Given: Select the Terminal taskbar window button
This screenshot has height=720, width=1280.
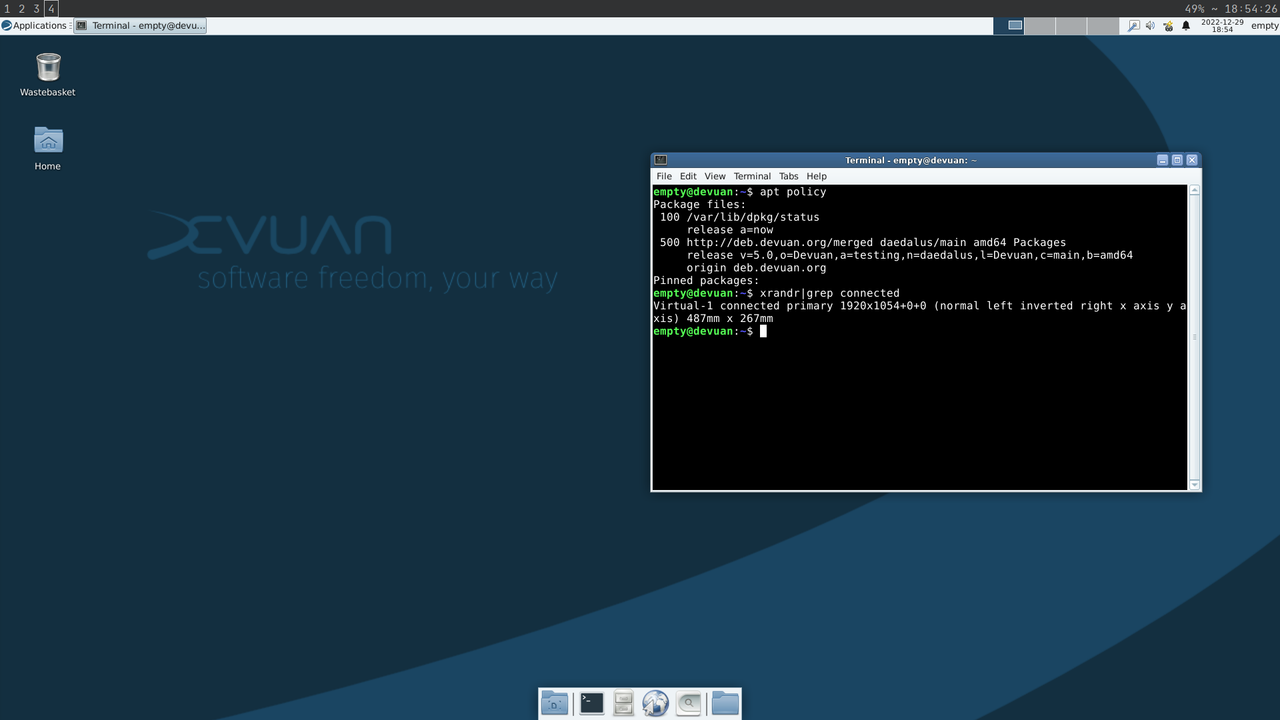Looking at the screenshot, I should point(140,26).
